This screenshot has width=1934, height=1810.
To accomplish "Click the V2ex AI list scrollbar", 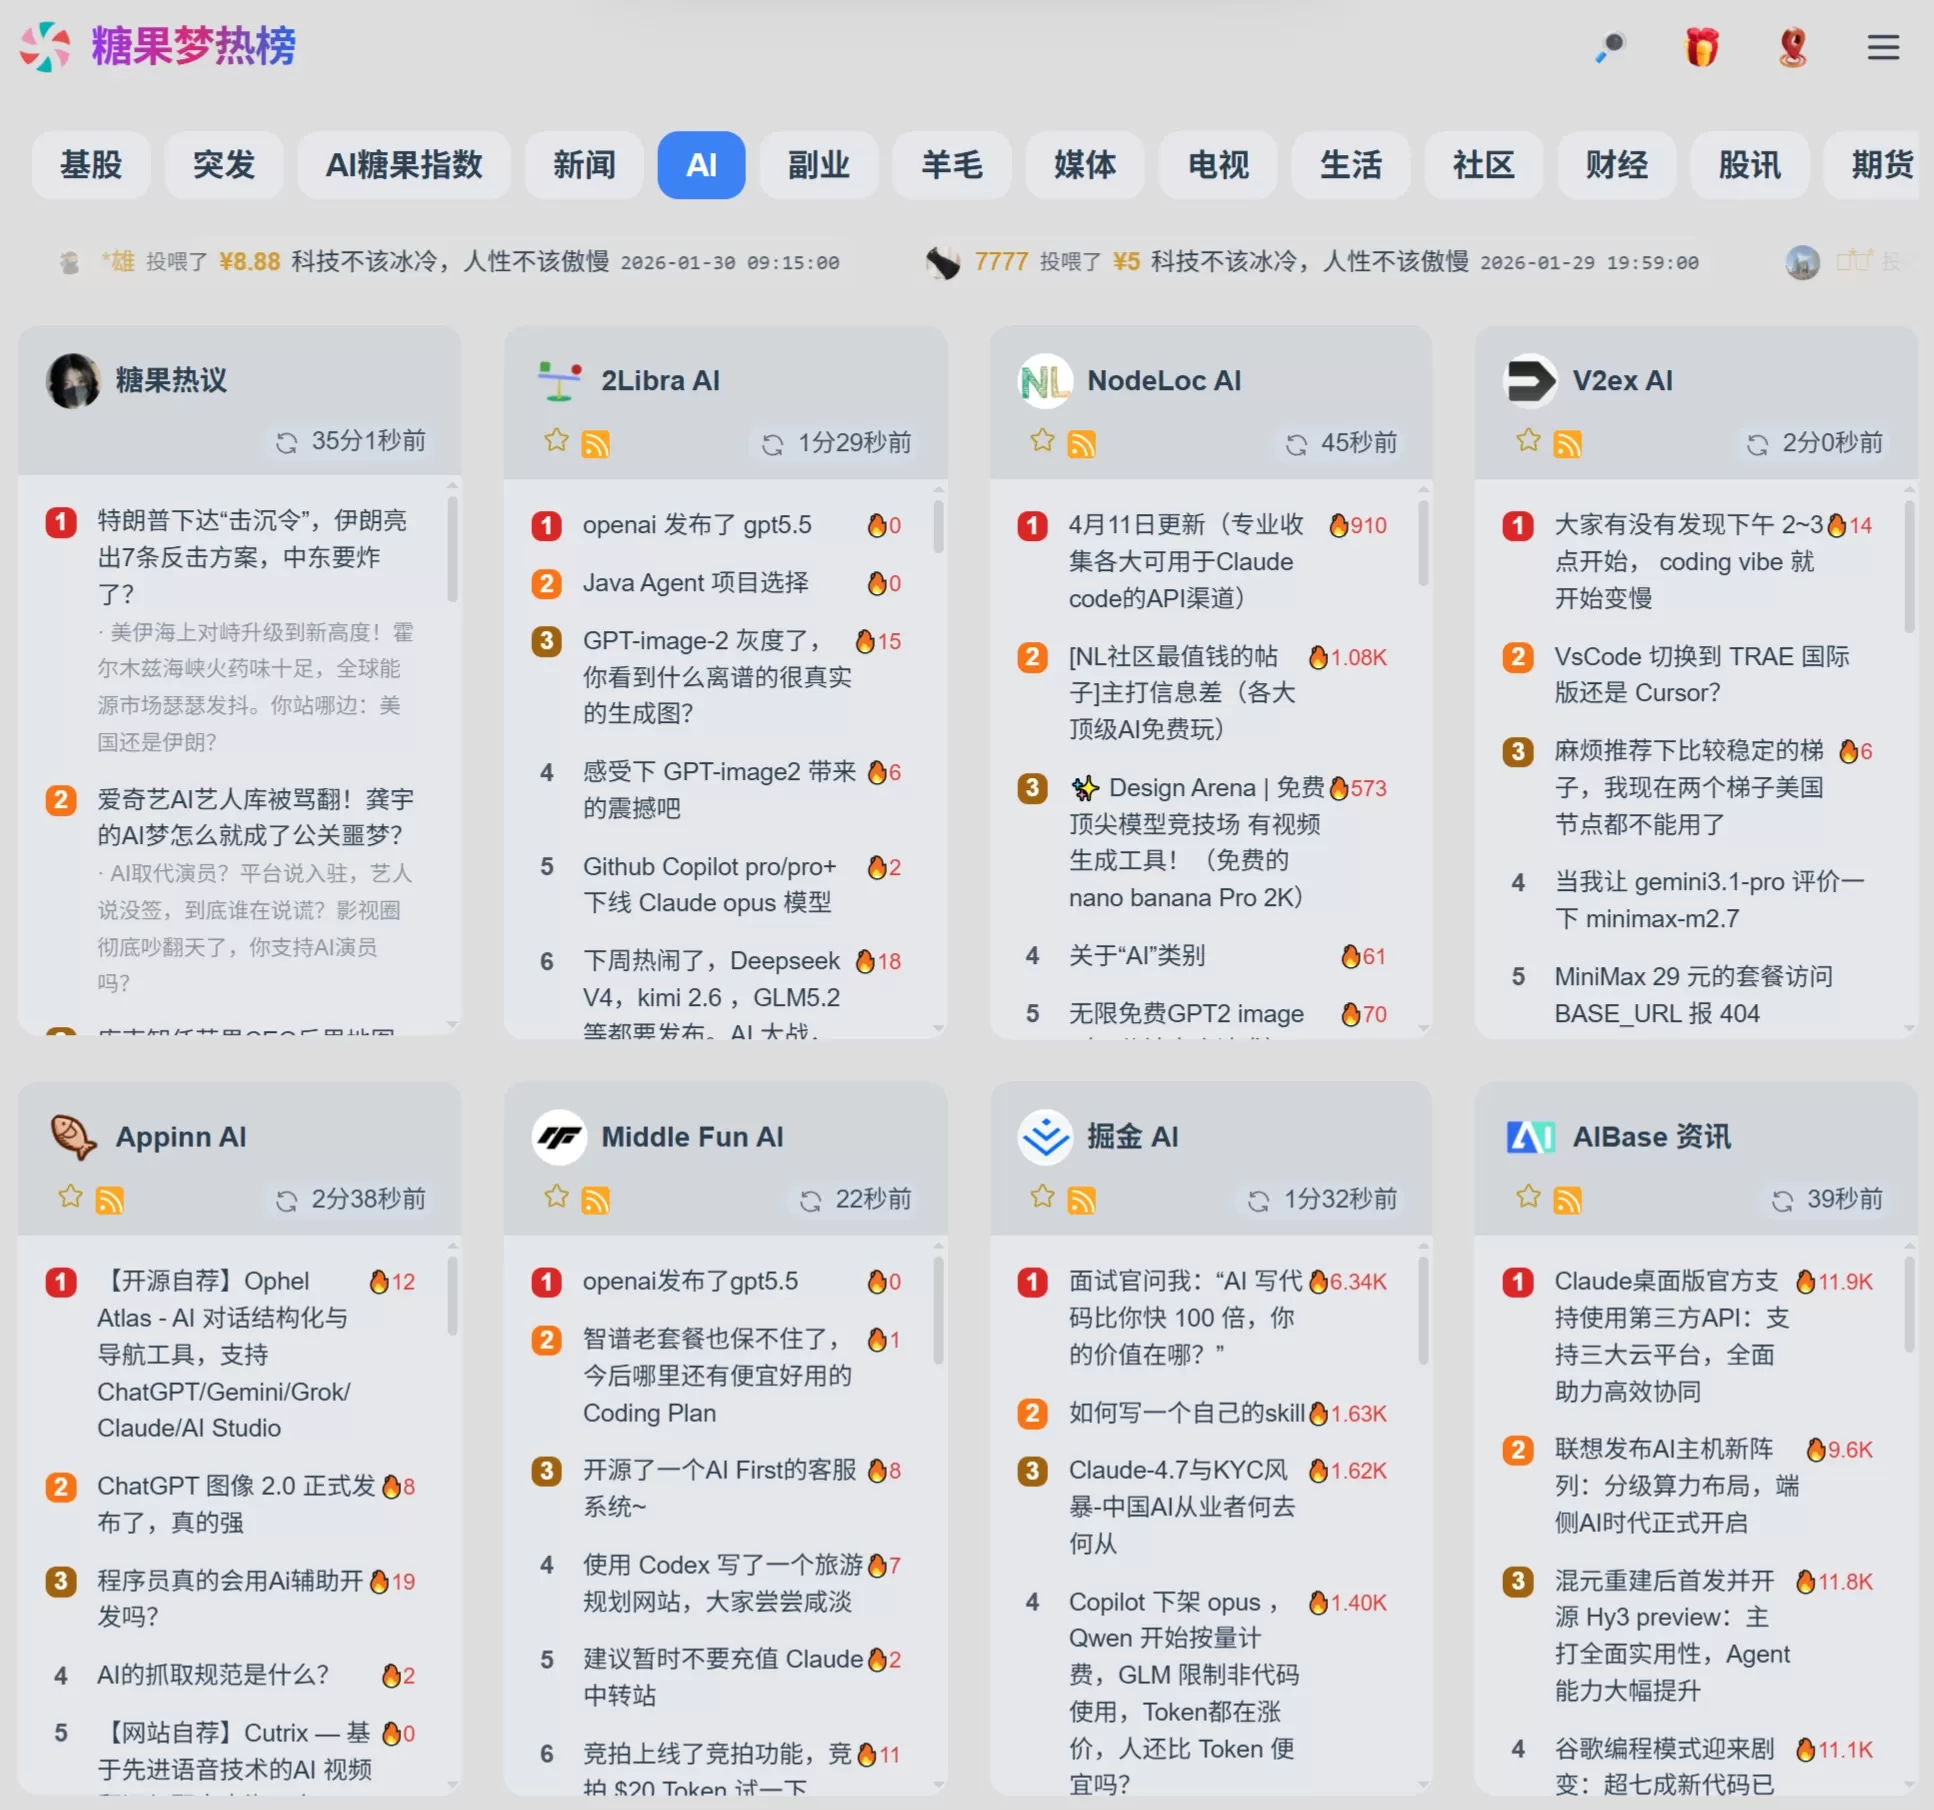I will [1909, 566].
